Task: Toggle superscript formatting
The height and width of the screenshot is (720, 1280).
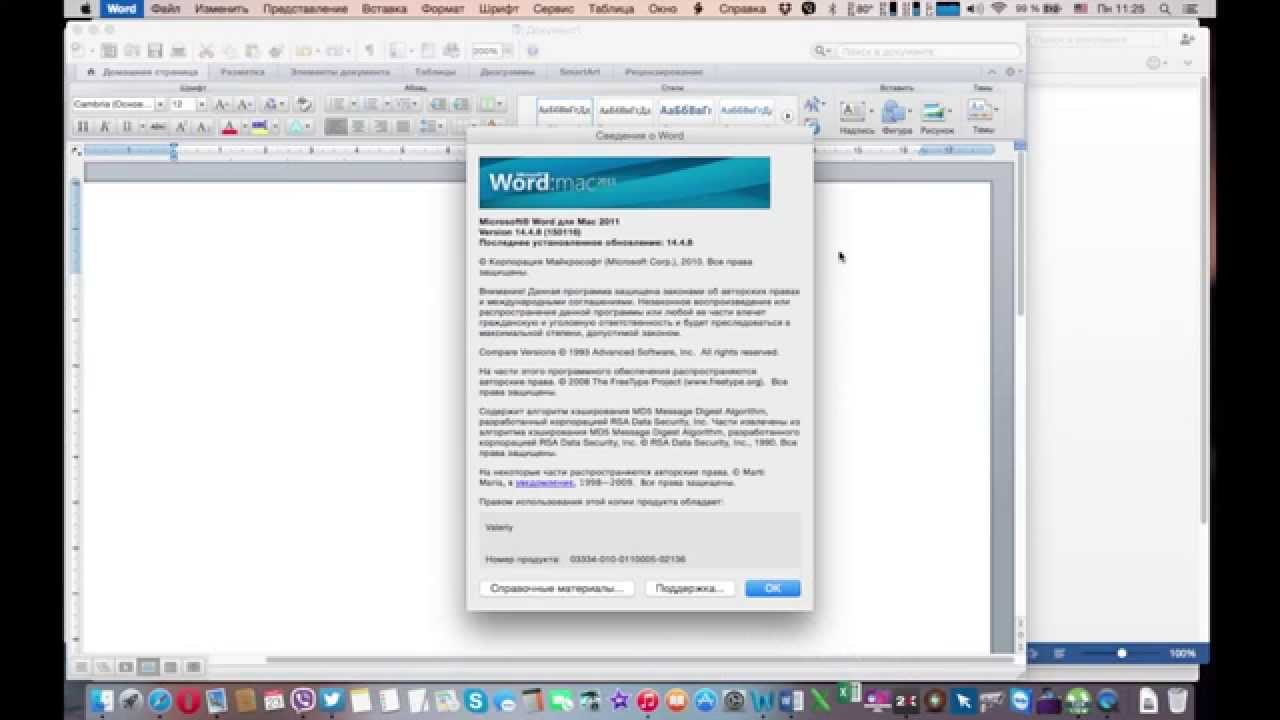Action: pos(181,127)
